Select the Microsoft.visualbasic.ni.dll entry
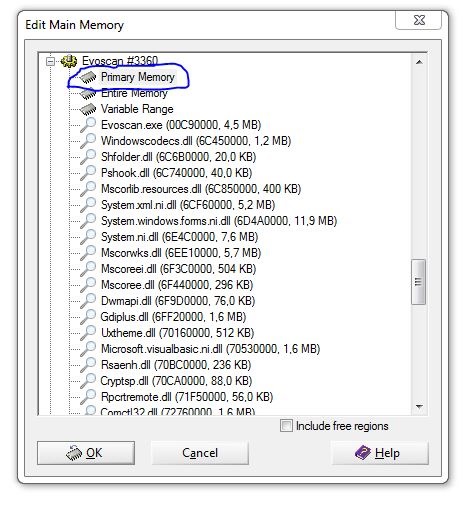The height and width of the screenshot is (514, 474). point(210,349)
